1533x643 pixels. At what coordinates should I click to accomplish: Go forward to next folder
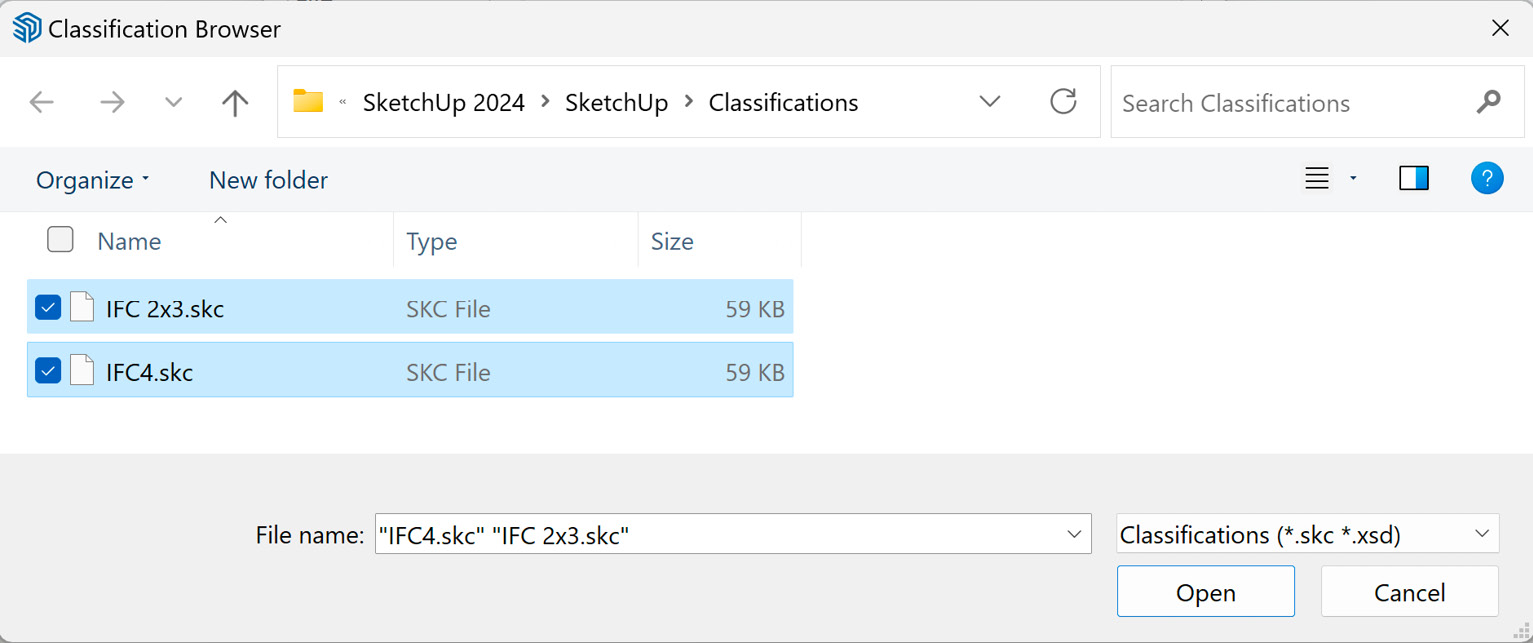click(x=112, y=102)
